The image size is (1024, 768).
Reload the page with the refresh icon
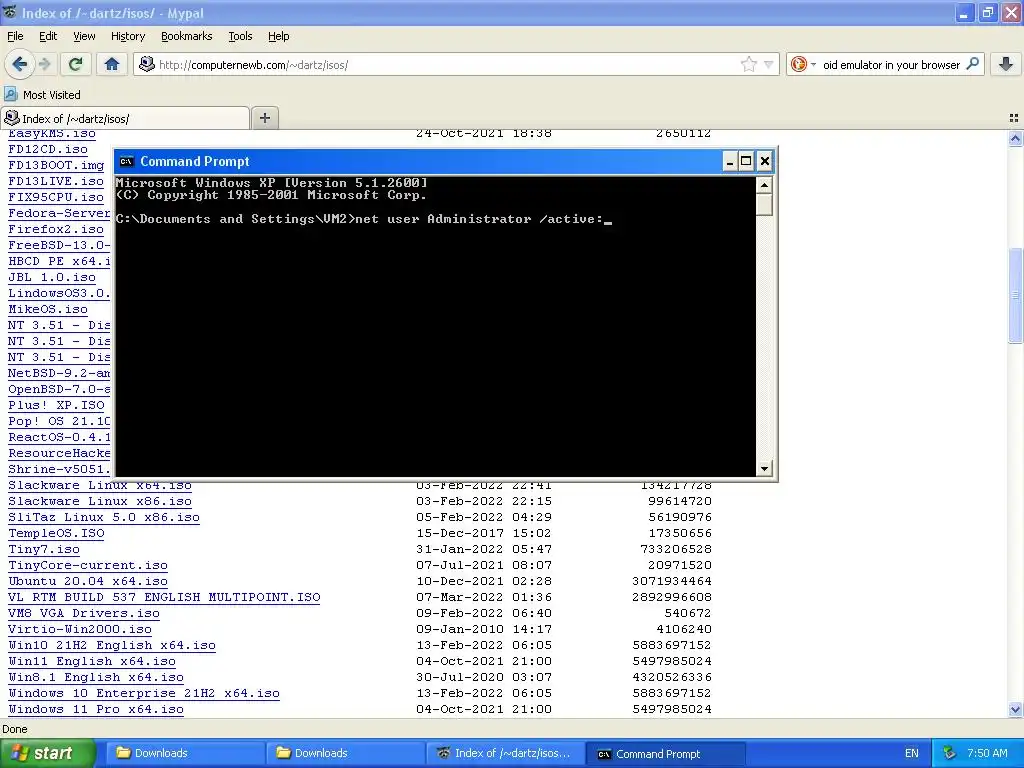pos(76,64)
